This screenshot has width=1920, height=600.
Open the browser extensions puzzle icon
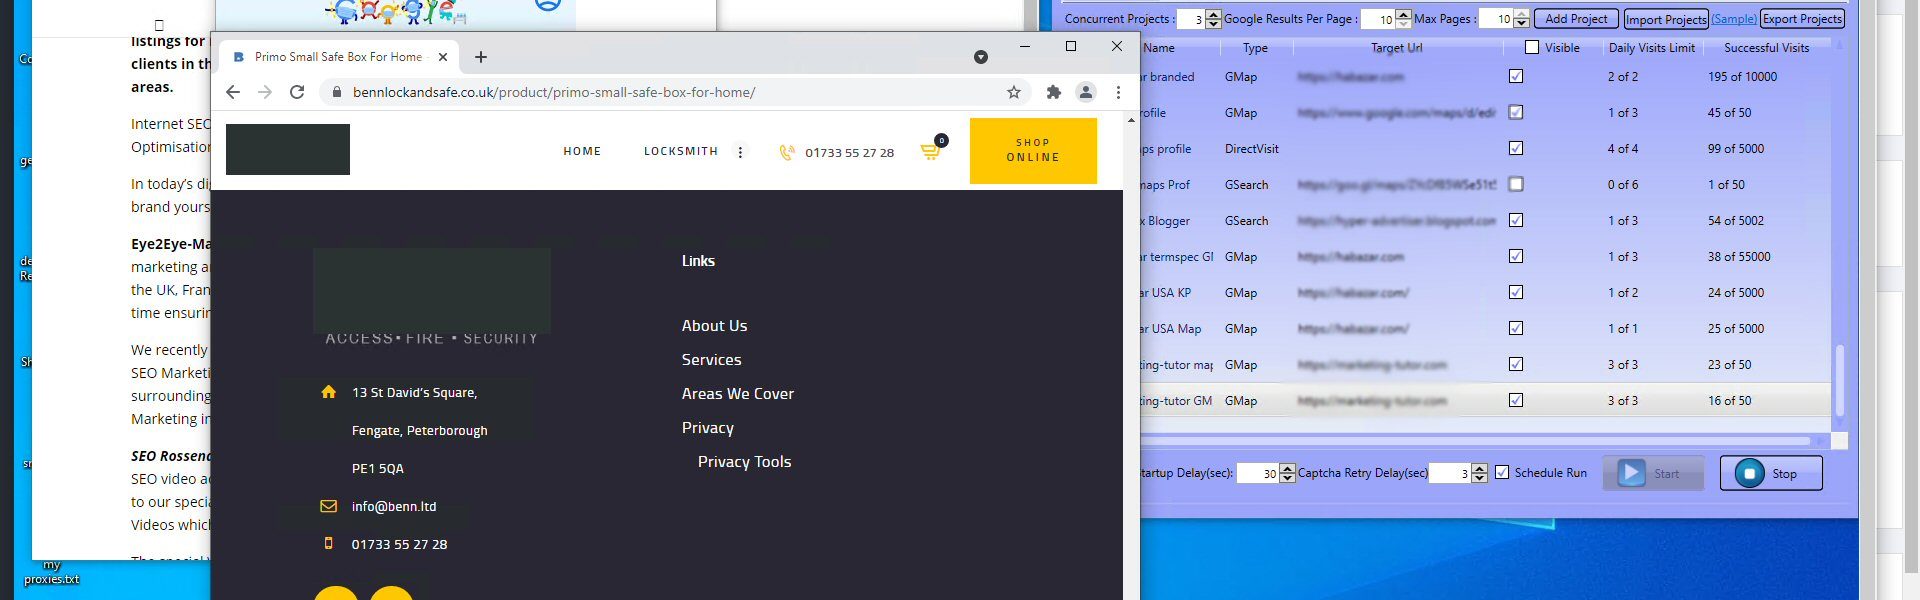click(x=1053, y=92)
